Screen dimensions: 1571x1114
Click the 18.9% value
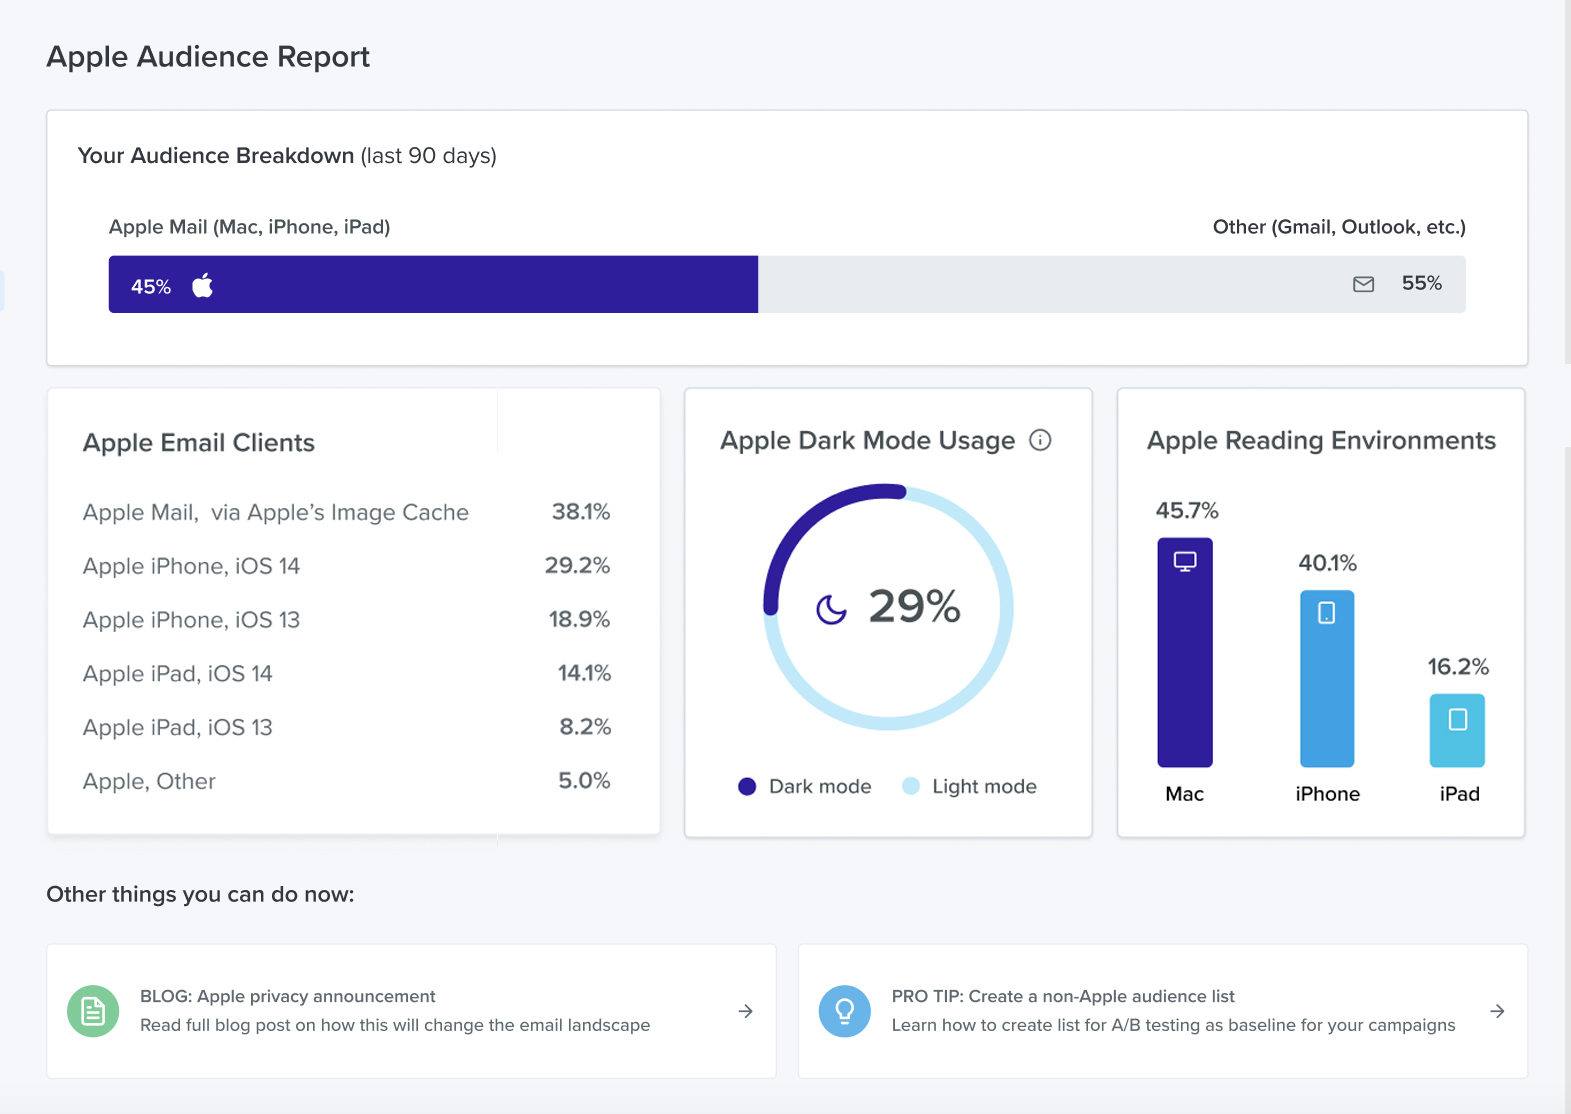[x=579, y=619]
